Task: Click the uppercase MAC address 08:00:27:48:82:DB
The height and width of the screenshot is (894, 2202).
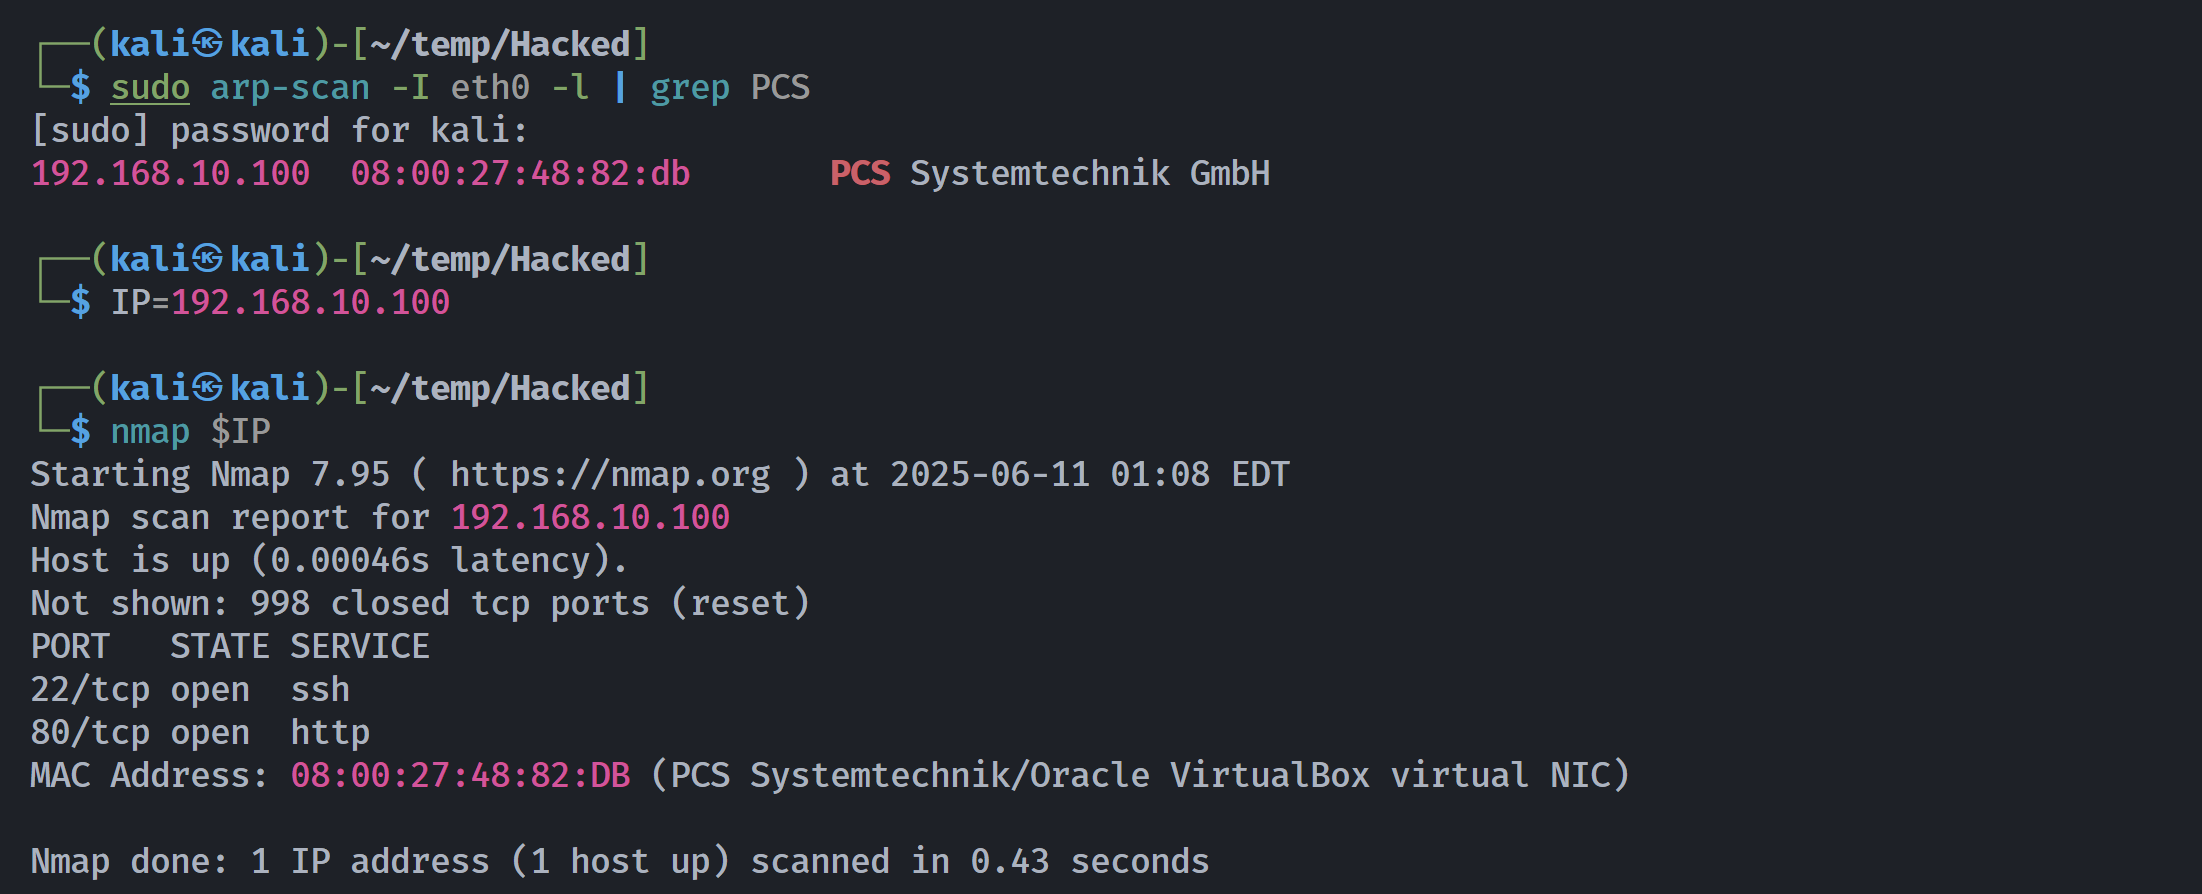Action: (x=460, y=776)
